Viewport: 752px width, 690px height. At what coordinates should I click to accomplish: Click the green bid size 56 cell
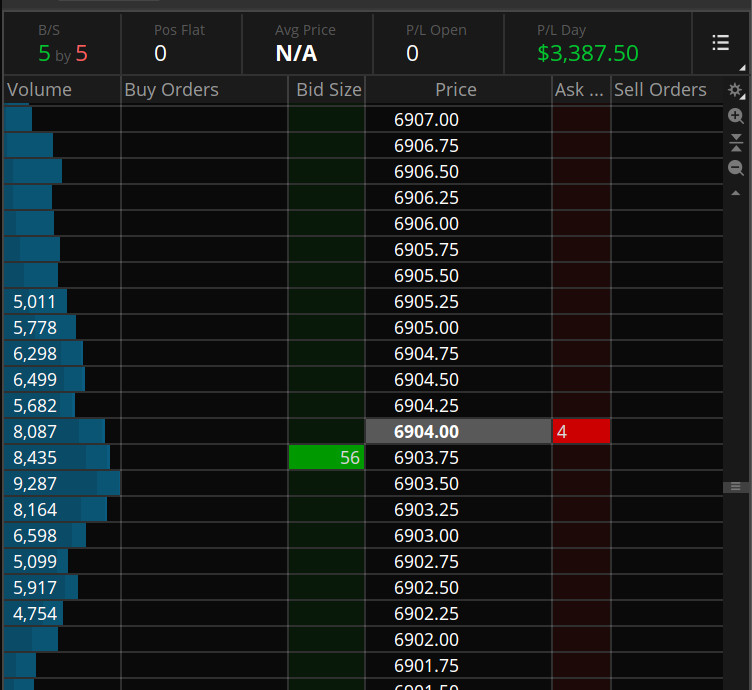[326, 457]
